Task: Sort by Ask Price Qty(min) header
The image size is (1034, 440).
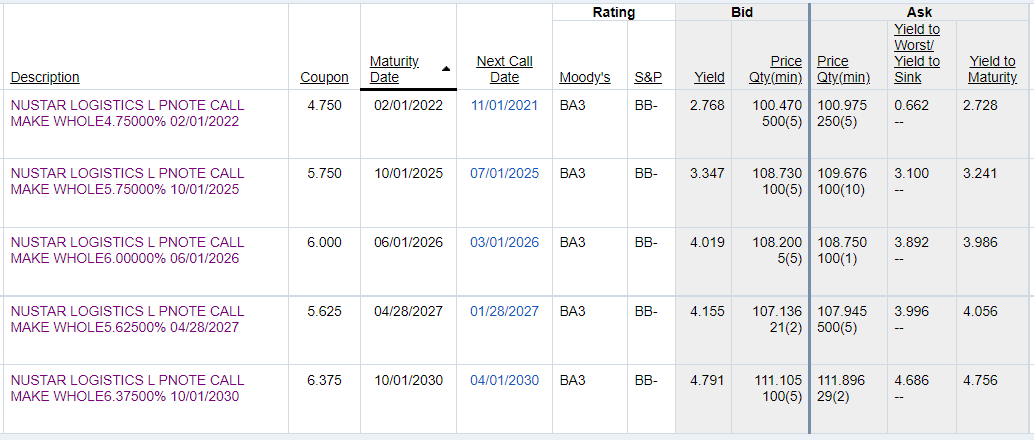Action: tap(843, 69)
